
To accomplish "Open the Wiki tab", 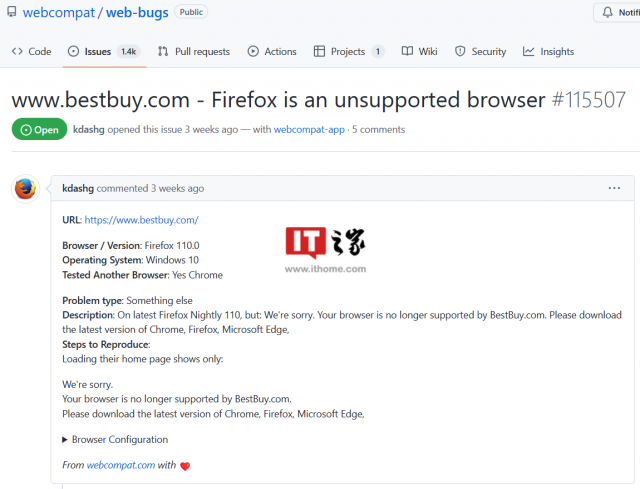I will [420, 51].
